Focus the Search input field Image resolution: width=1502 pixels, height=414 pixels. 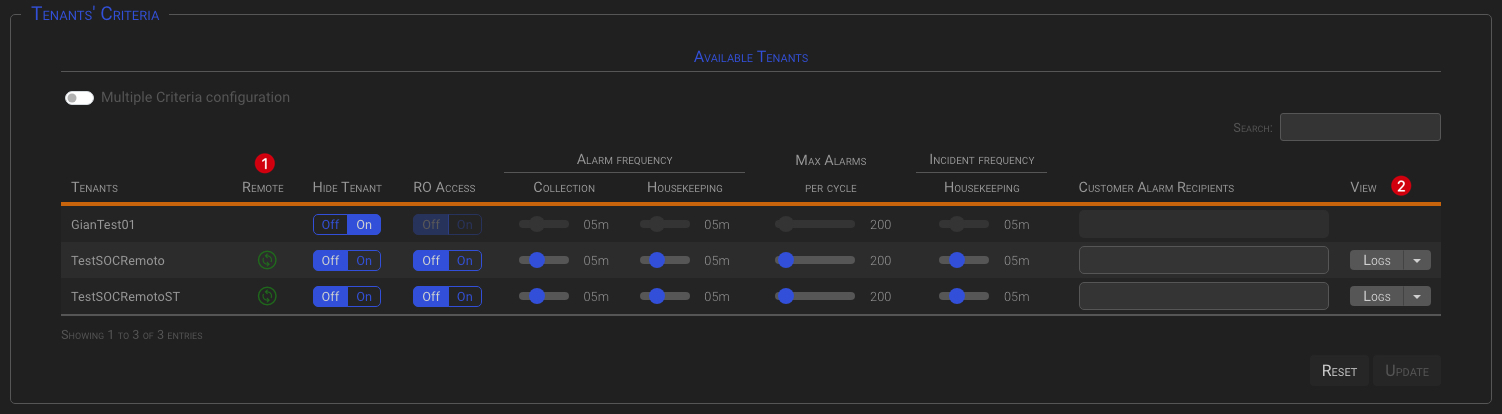tap(1360, 127)
